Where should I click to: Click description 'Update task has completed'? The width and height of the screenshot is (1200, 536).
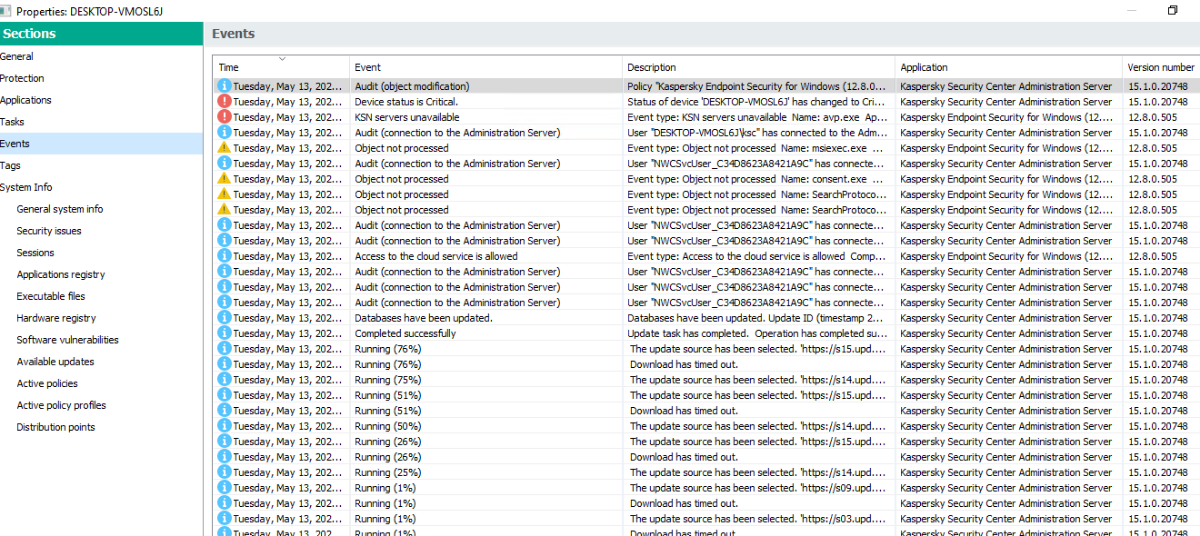757,333
